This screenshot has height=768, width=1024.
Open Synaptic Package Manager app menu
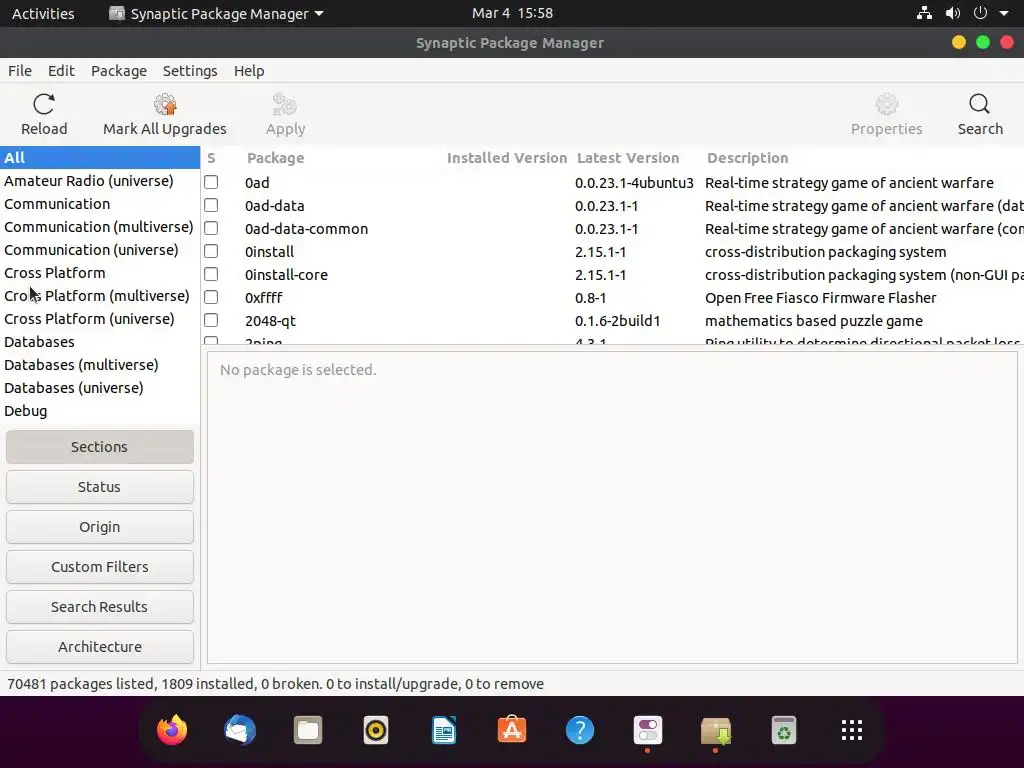coord(216,14)
